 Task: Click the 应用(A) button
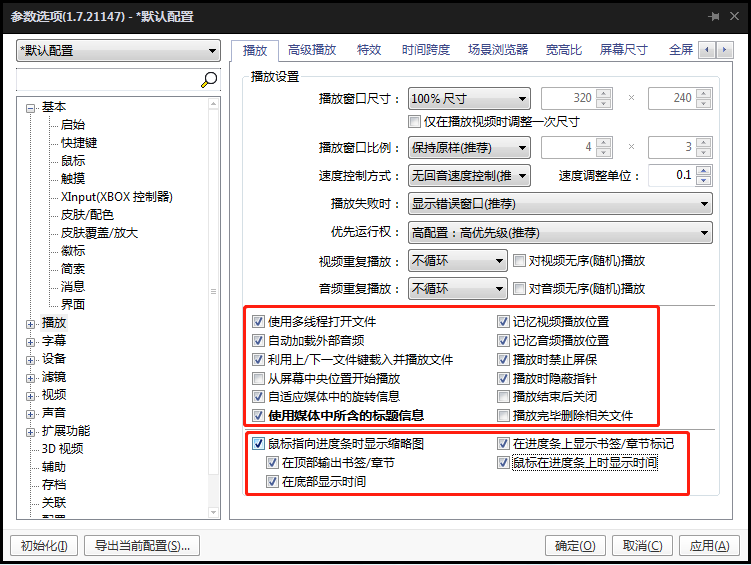[x=709, y=546]
